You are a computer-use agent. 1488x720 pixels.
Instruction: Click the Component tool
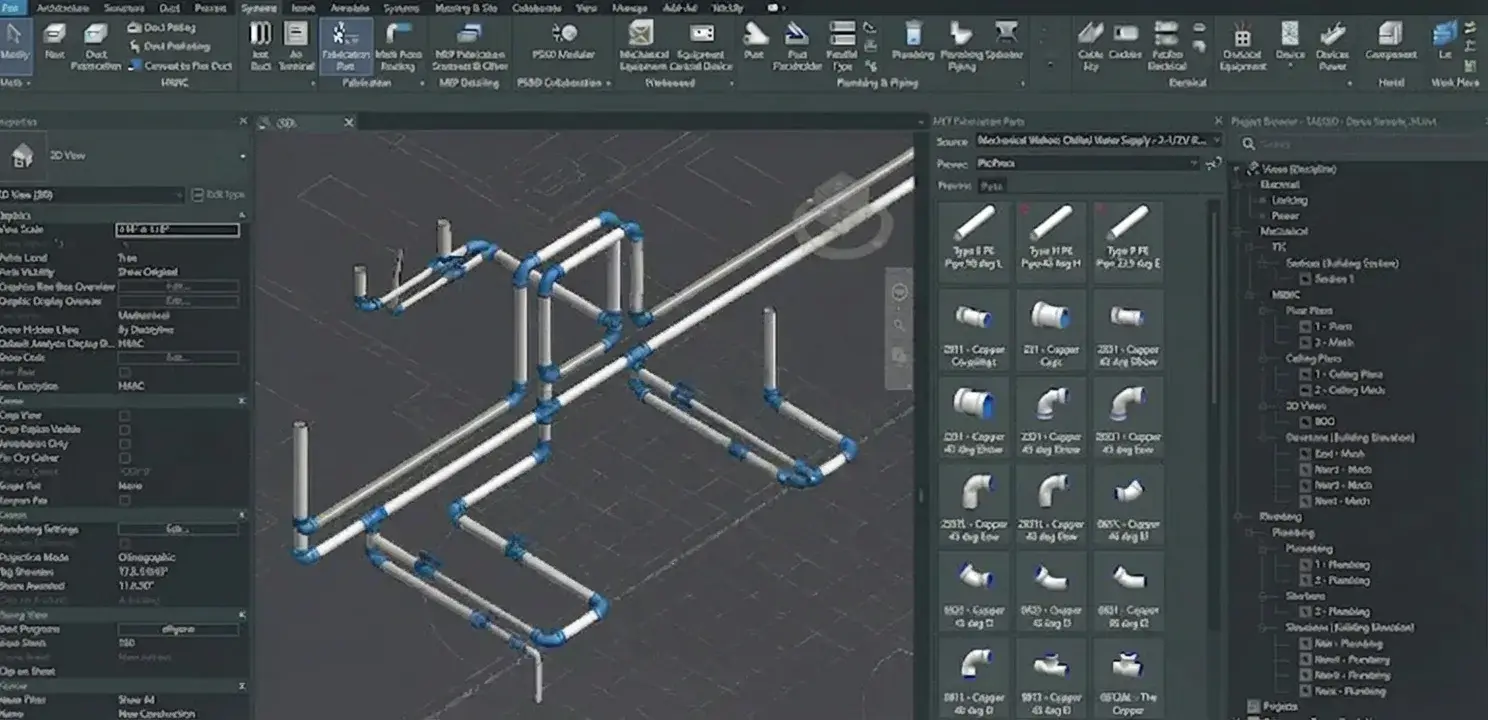pos(1390,41)
